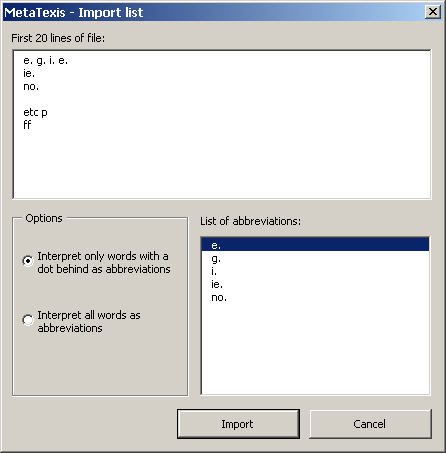Enable the Interpret all words radio button
446x453 pixels.
(28, 320)
